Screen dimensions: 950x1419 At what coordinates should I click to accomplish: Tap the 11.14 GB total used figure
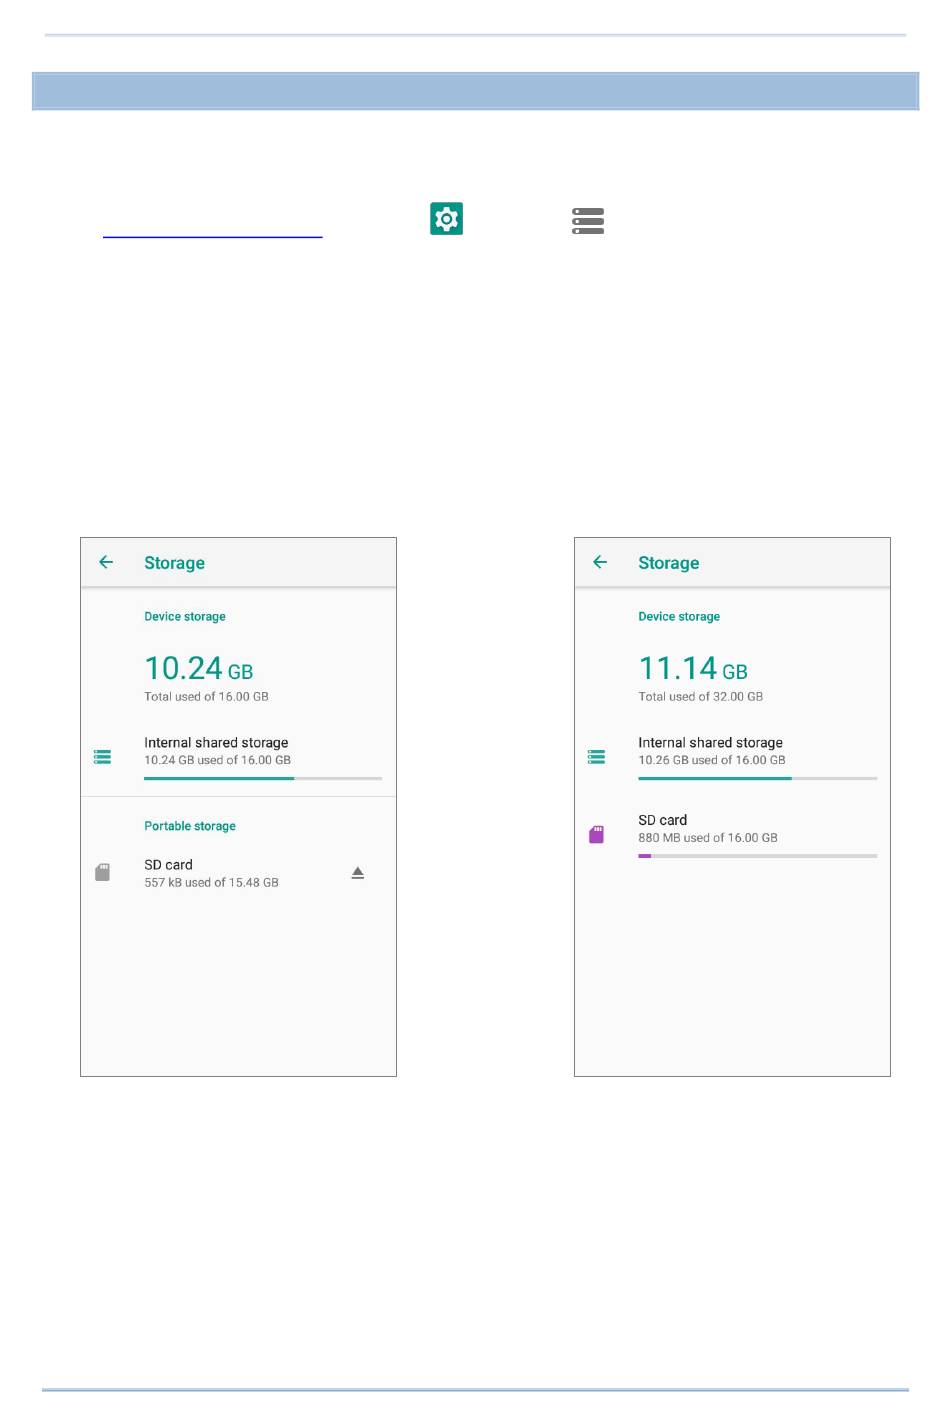(693, 668)
